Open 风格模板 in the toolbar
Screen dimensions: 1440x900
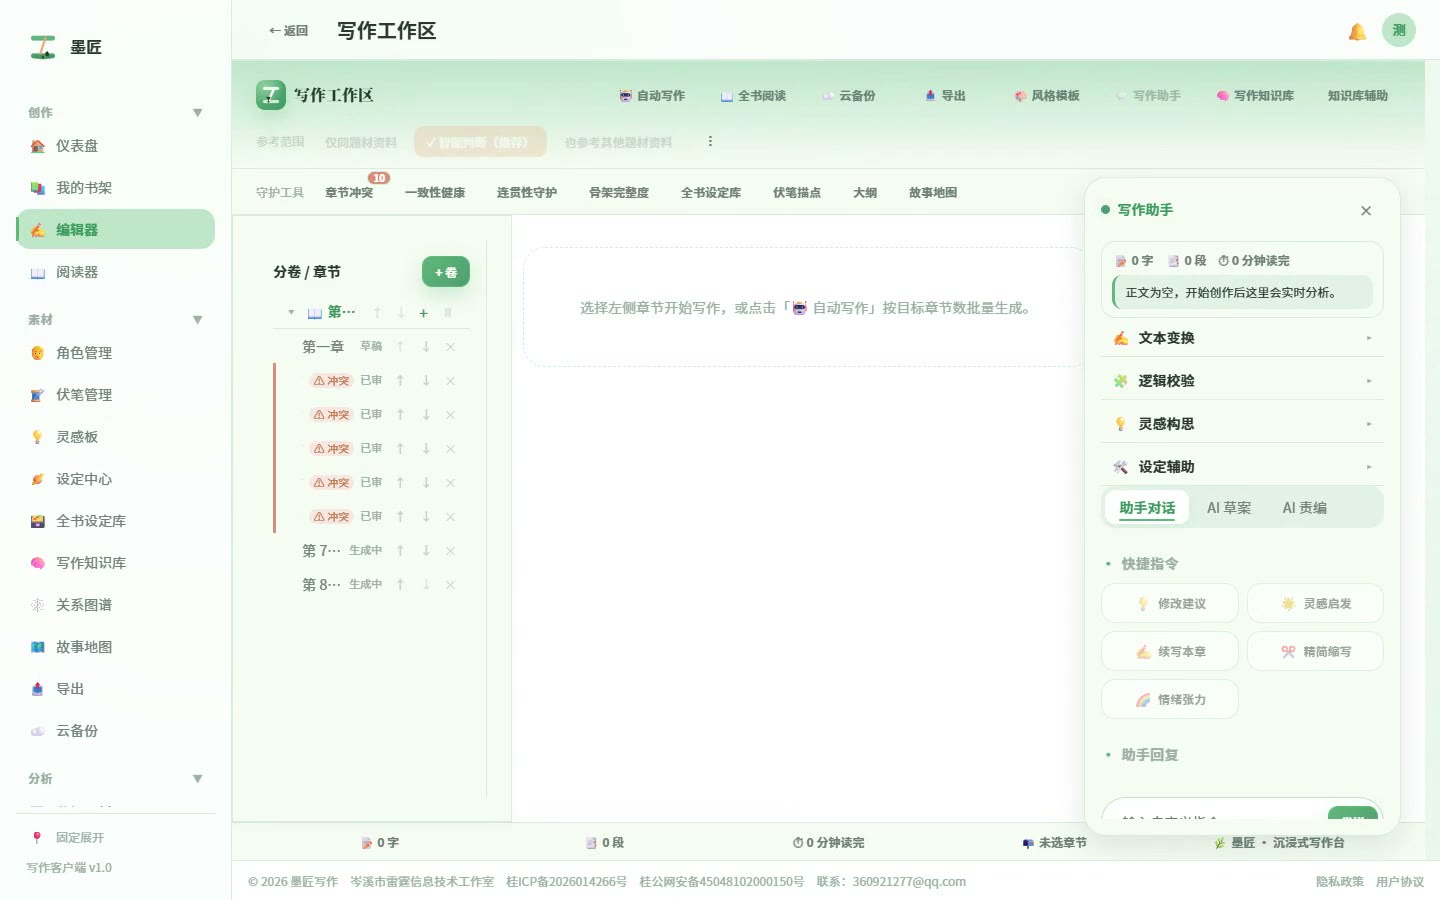1046,96
